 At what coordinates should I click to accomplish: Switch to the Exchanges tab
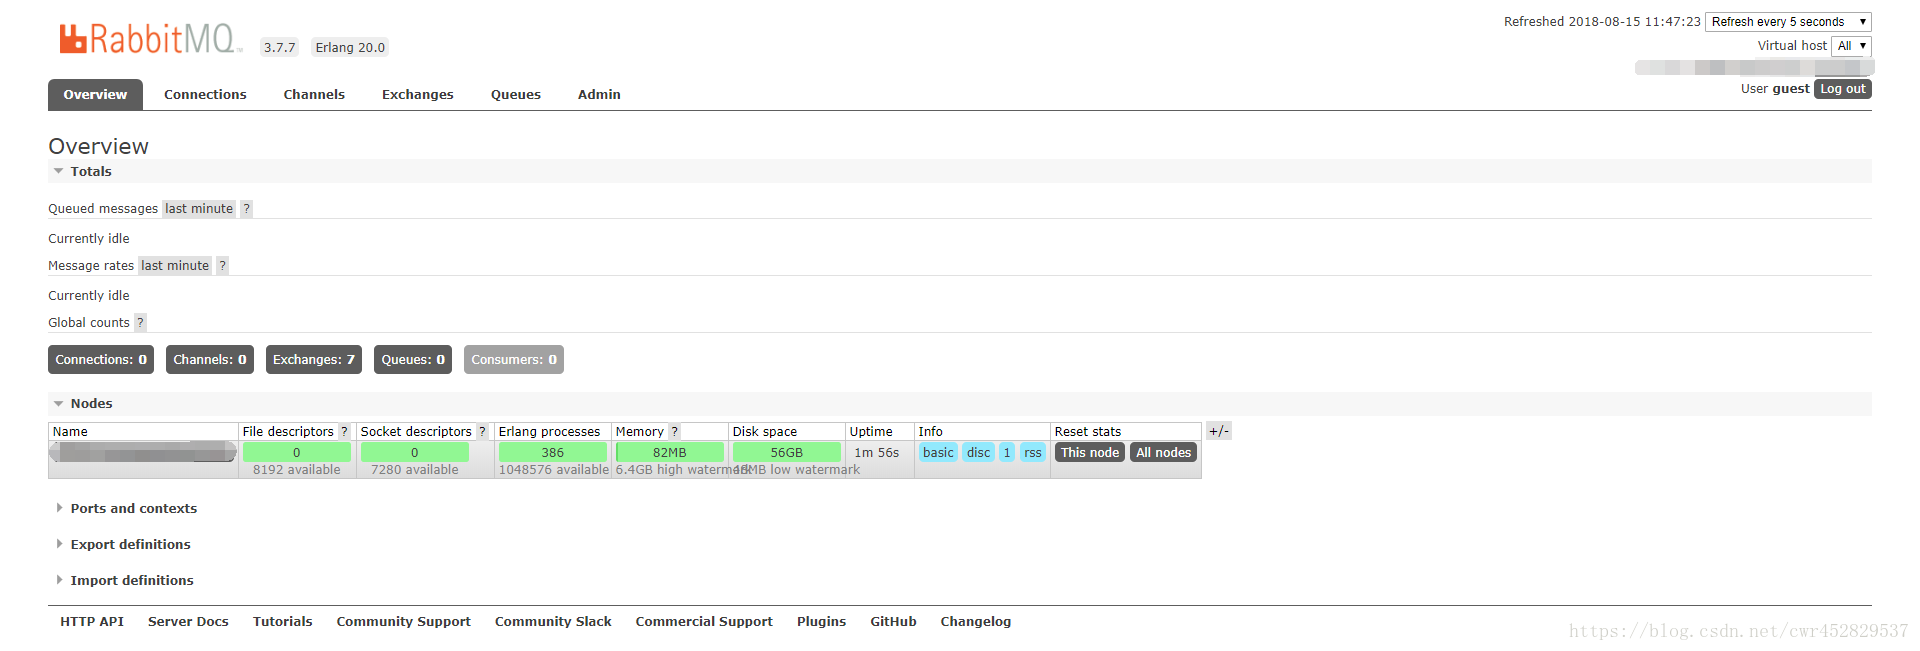418,95
